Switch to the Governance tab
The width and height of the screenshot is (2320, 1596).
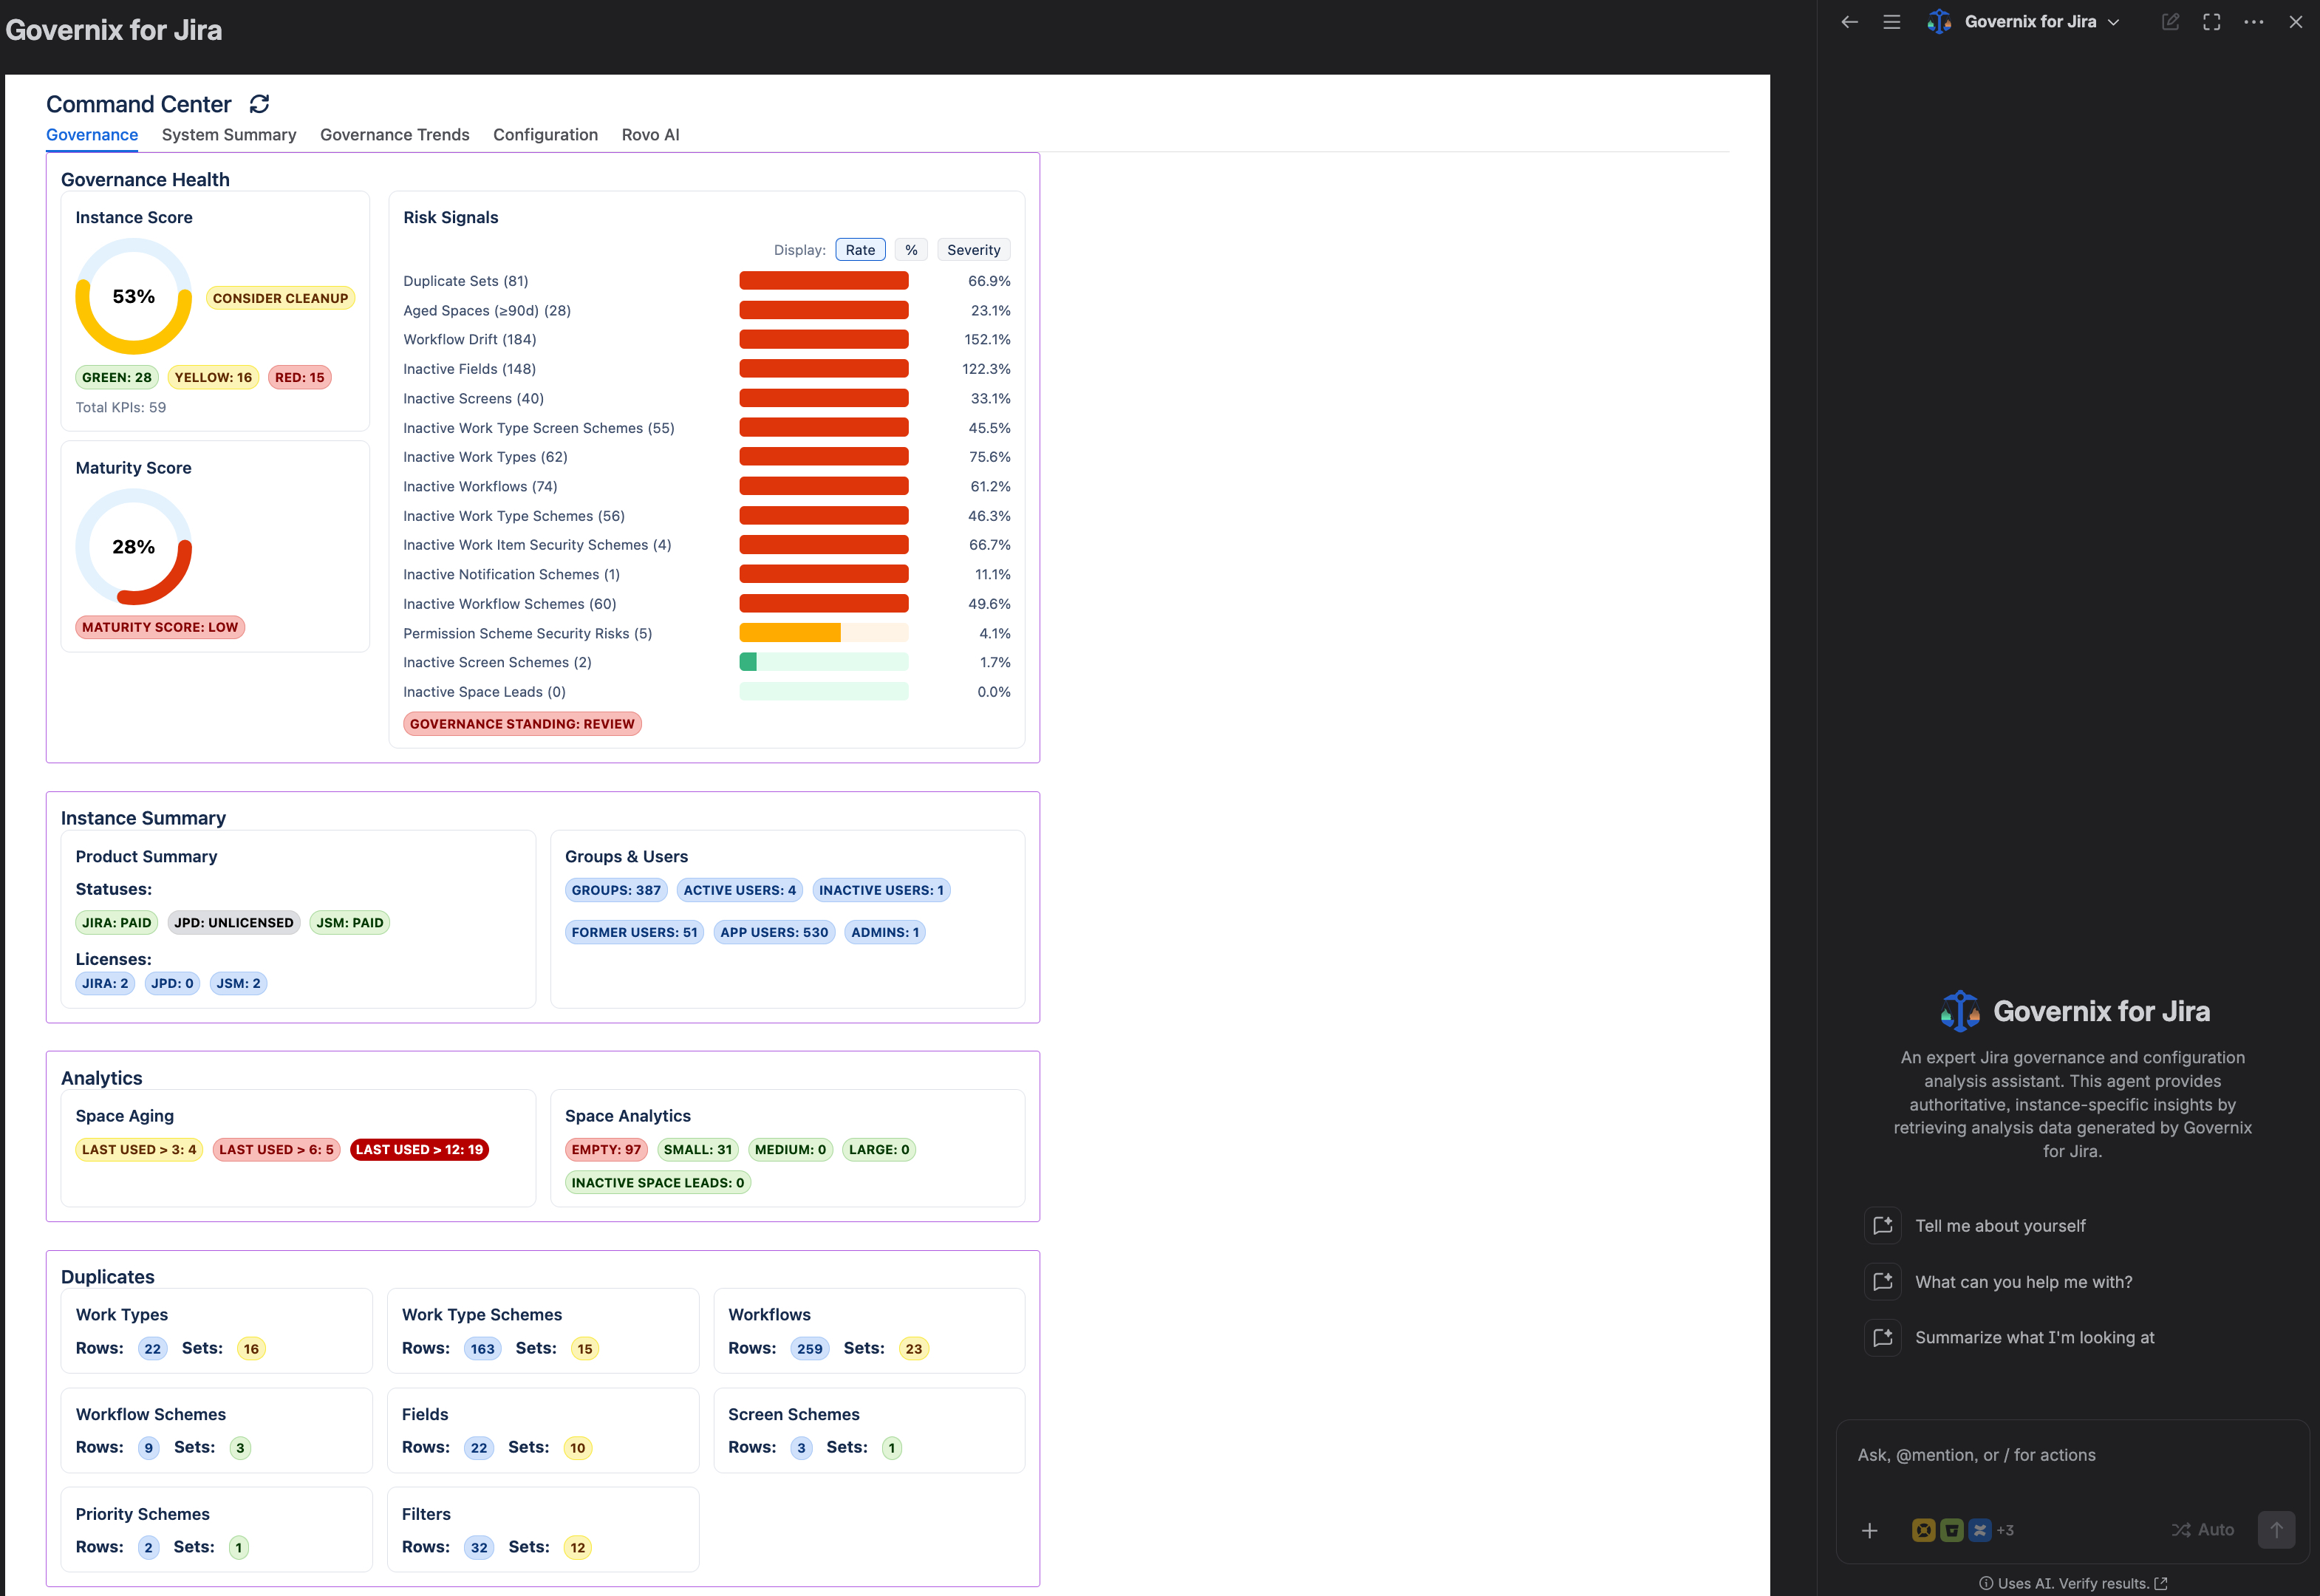pos(92,135)
